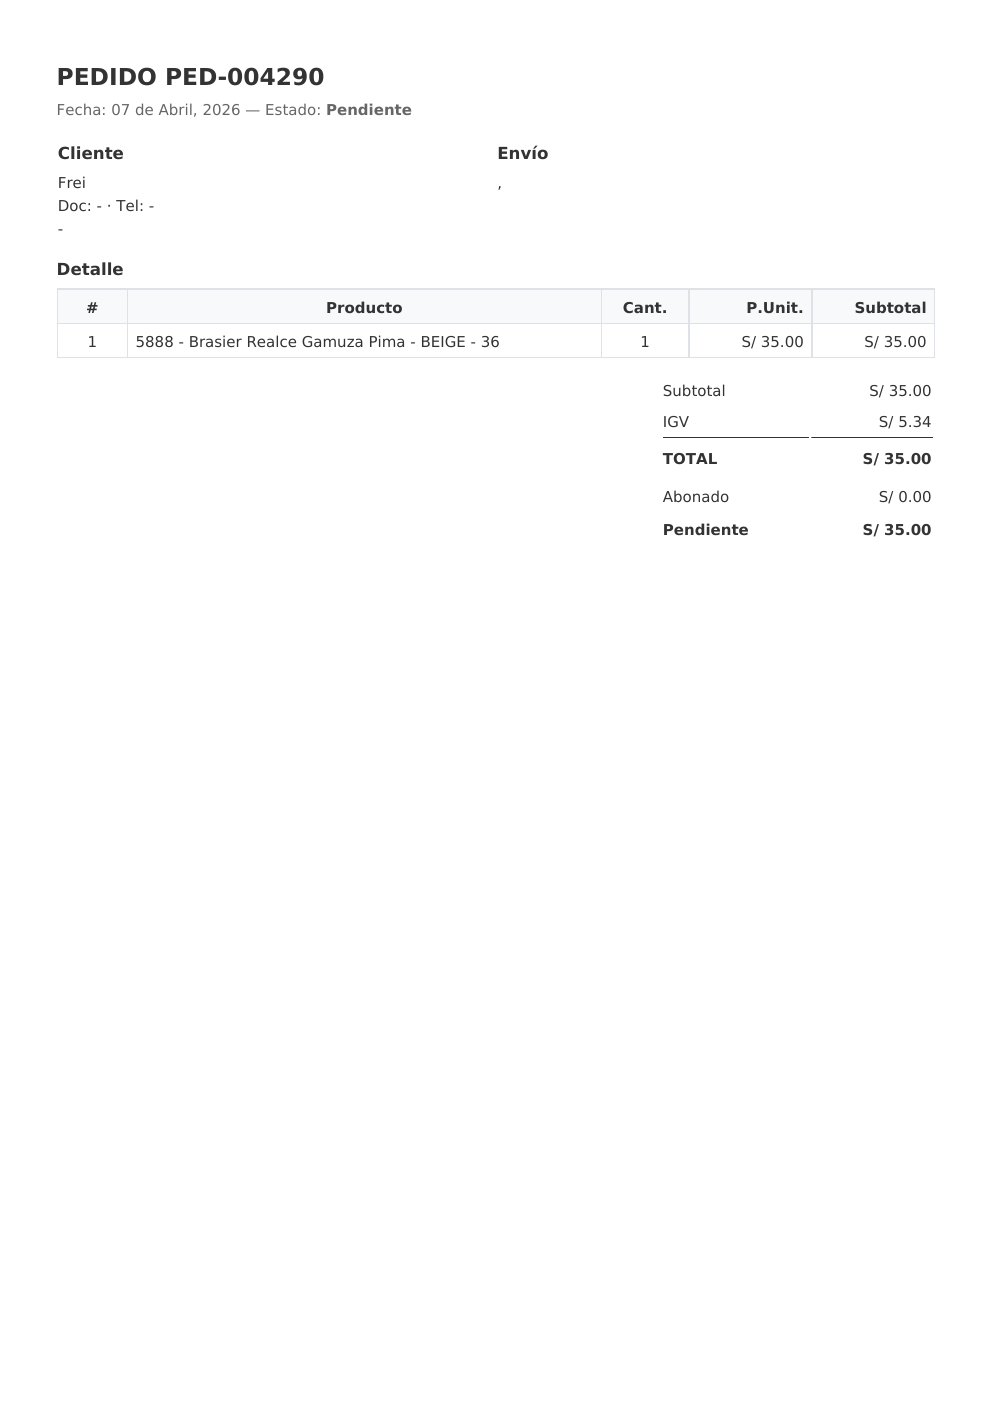Click the Producto column header
Screen dimensions: 993x1404
point(364,308)
